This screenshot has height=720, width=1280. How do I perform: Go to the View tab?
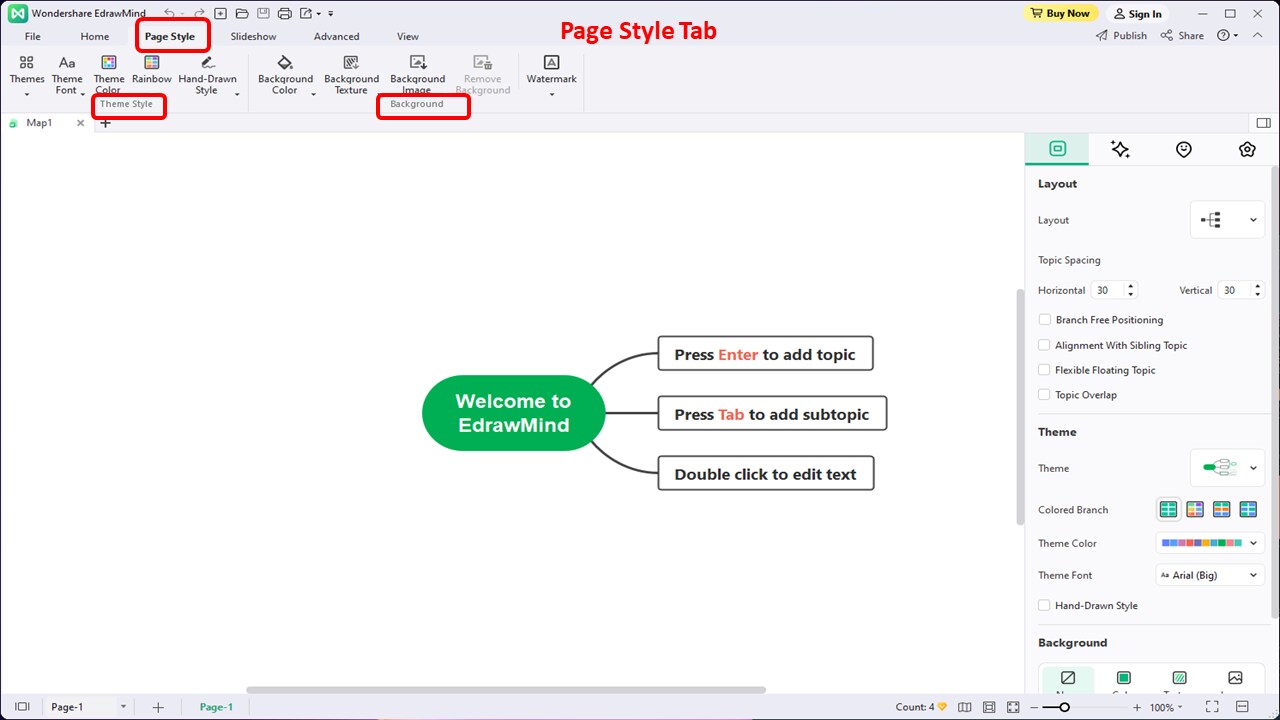pos(408,36)
